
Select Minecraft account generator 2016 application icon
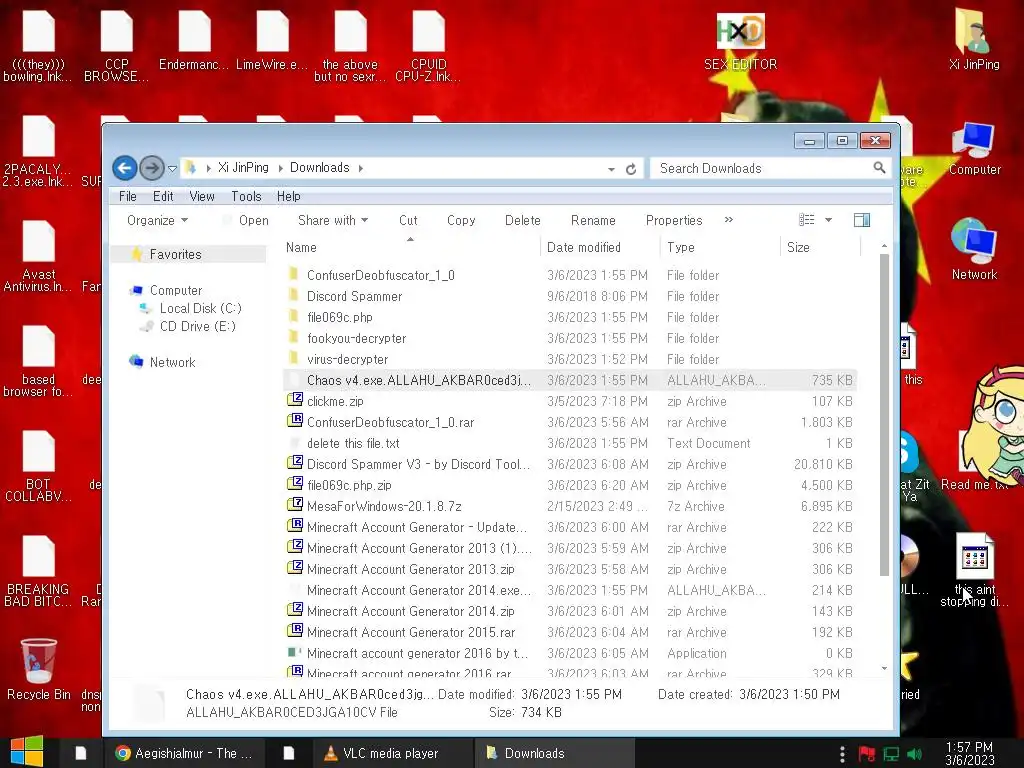click(x=295, y=652)
